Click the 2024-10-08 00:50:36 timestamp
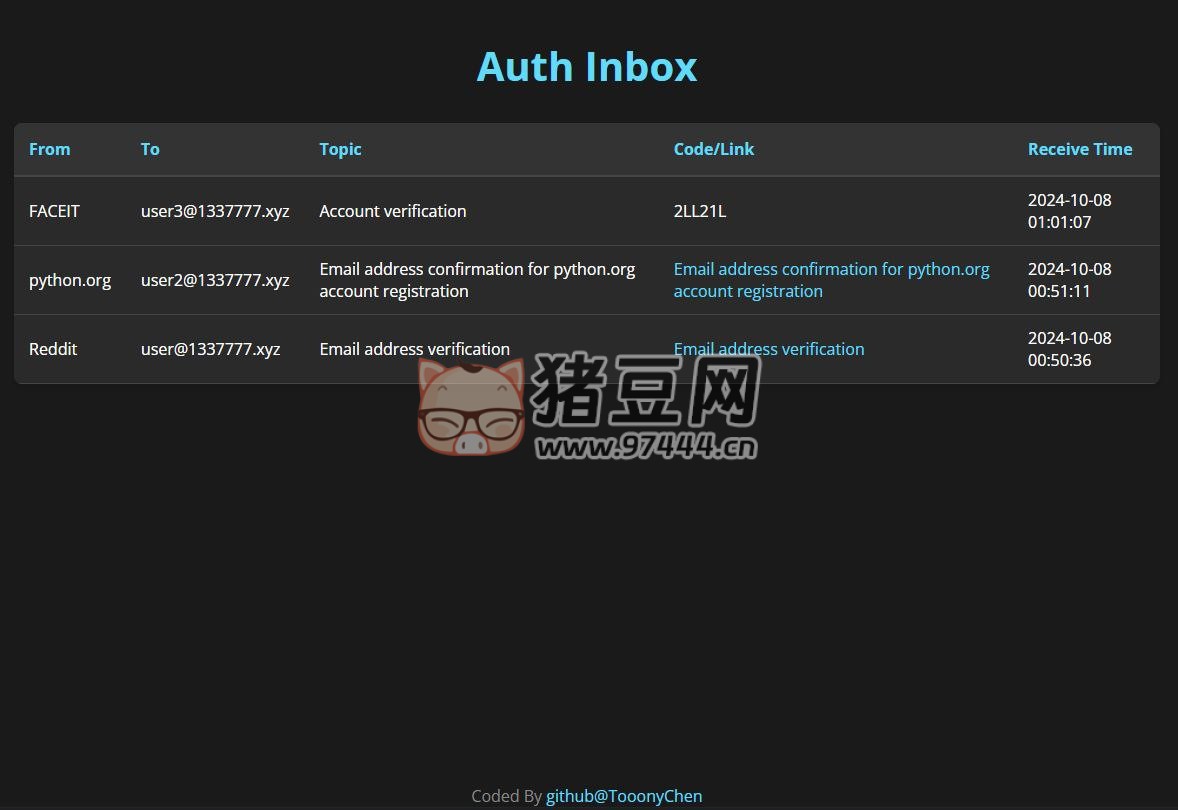 point(1069,349)
